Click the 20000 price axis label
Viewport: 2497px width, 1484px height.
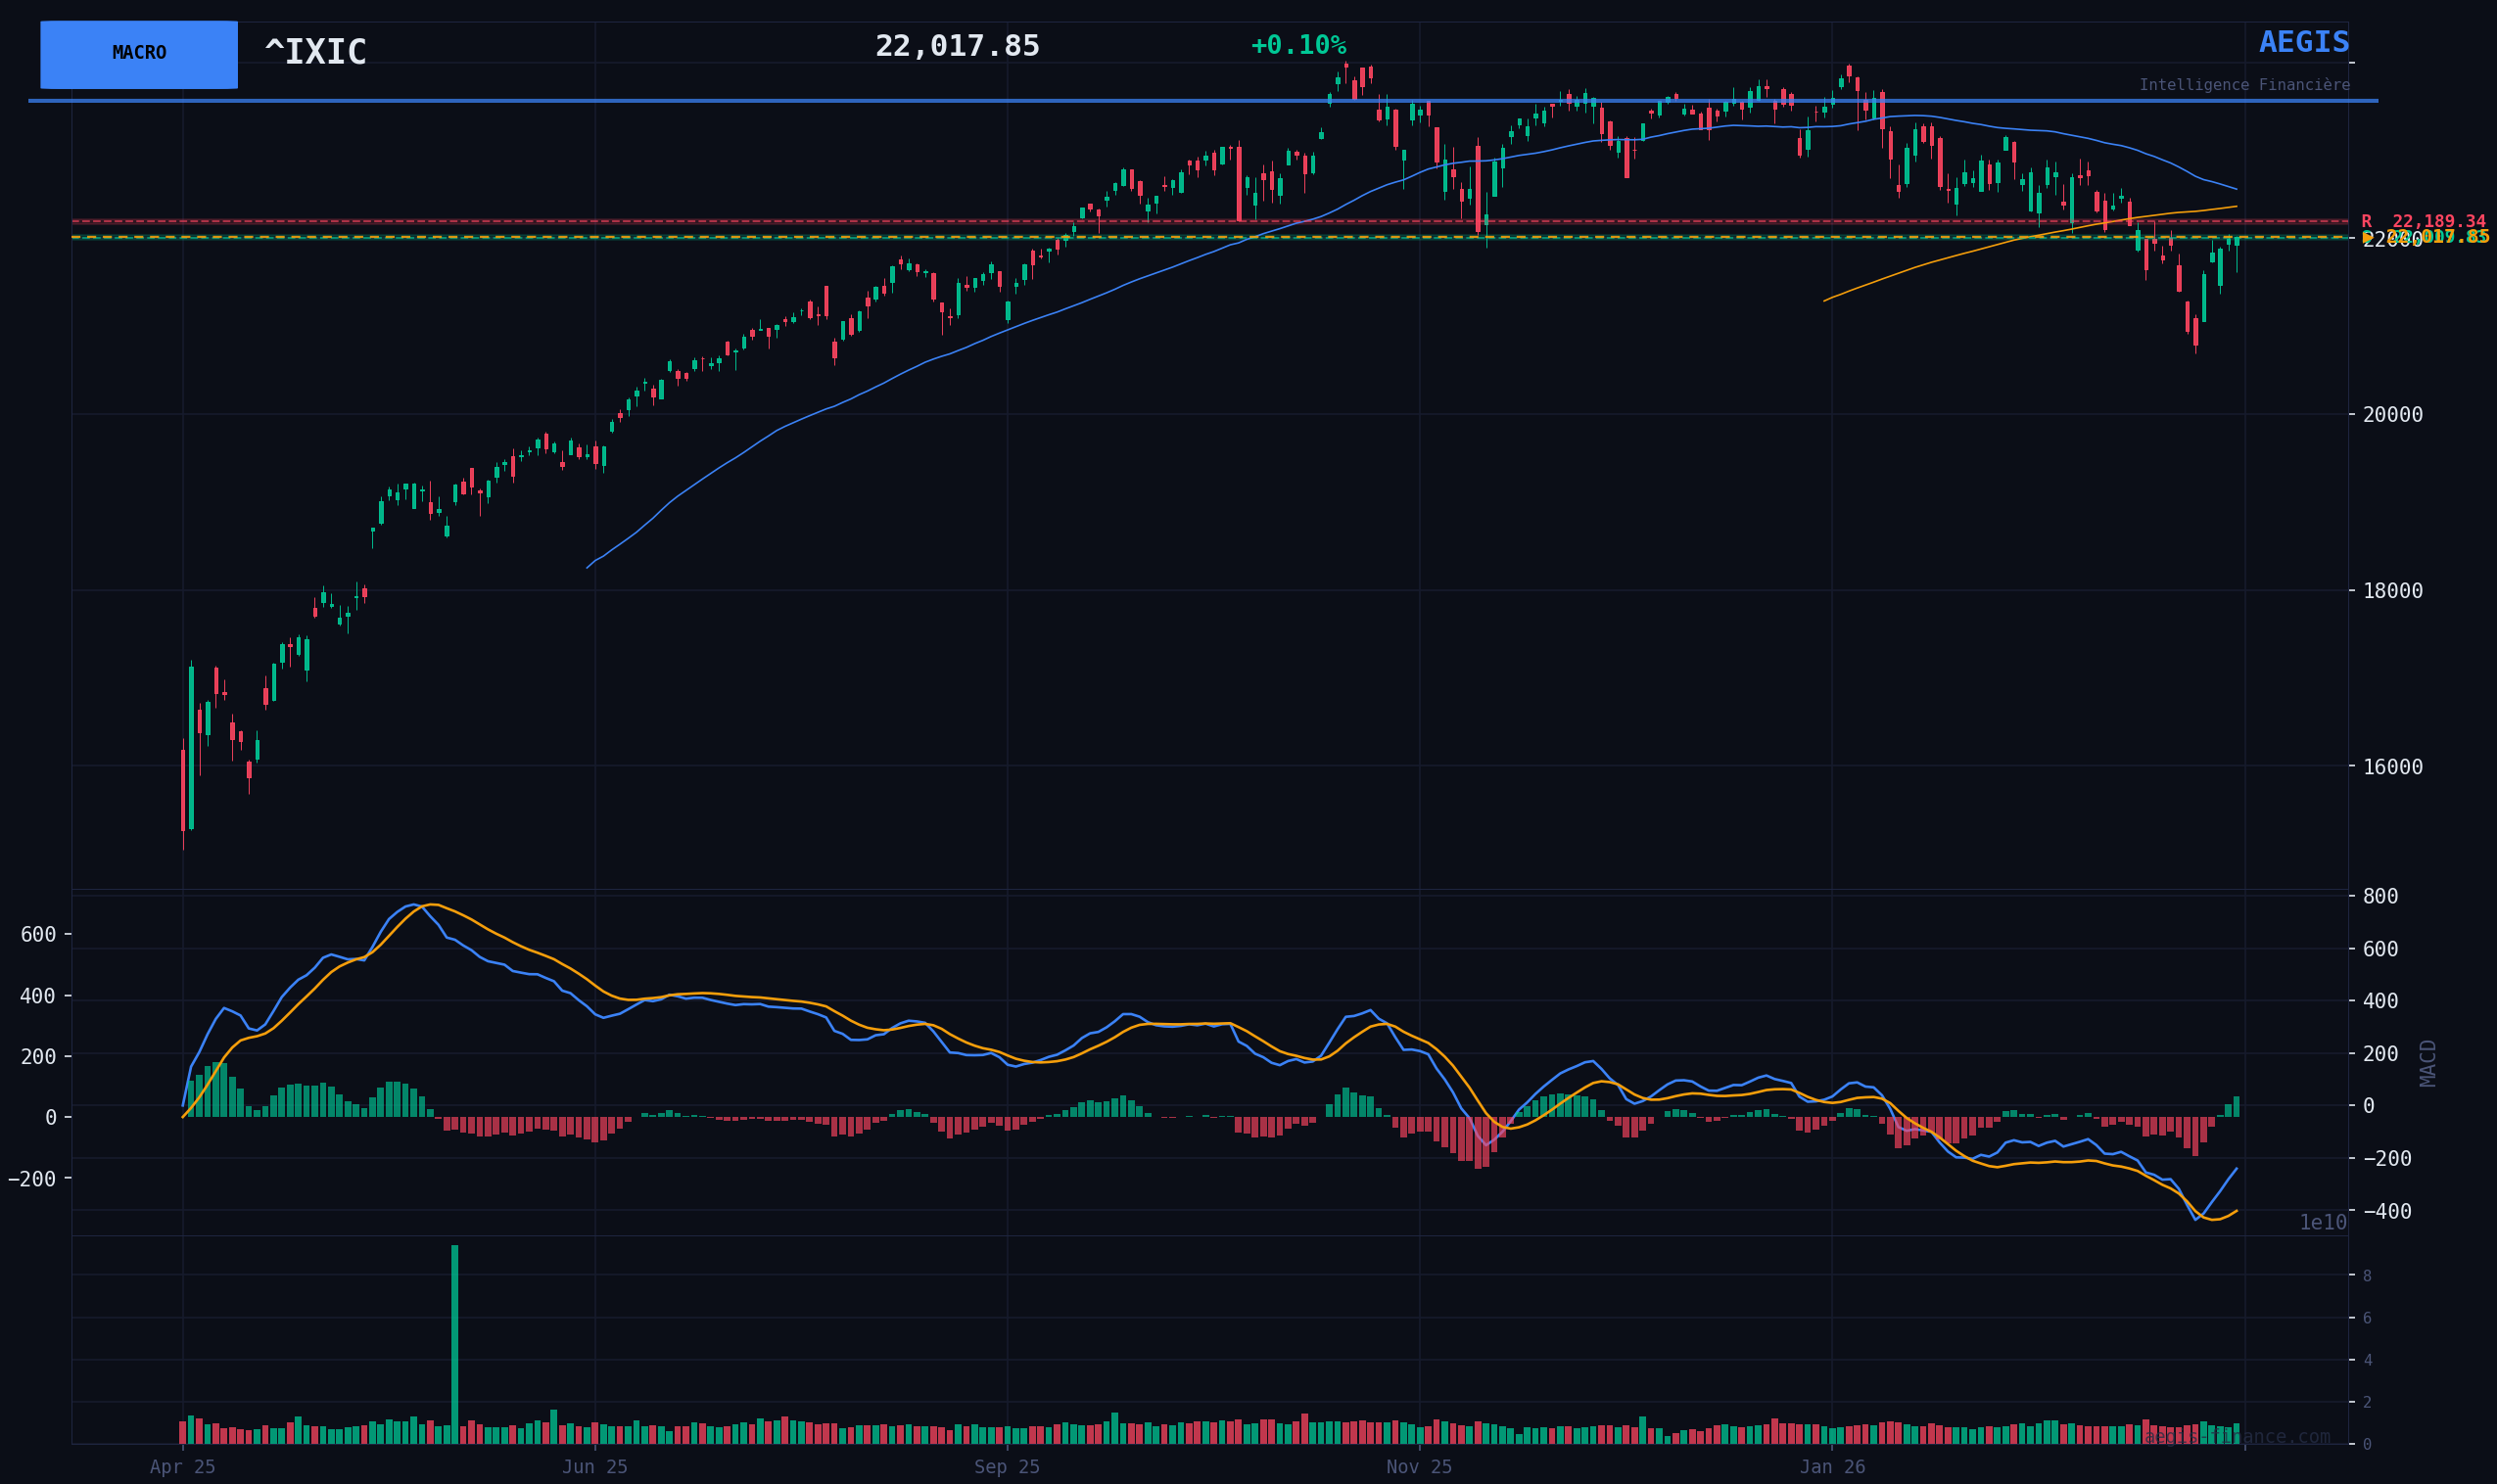click(2392, 415)
